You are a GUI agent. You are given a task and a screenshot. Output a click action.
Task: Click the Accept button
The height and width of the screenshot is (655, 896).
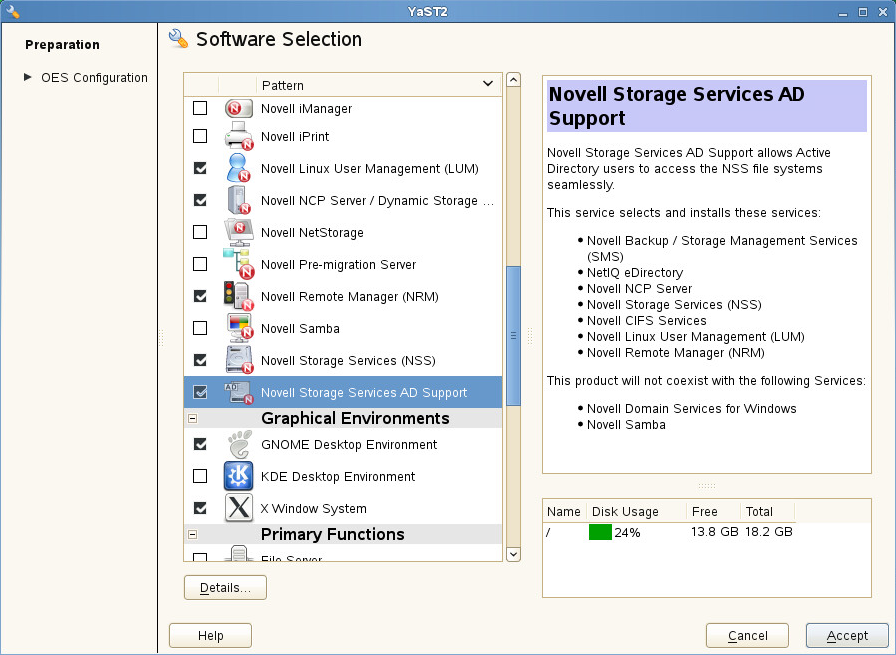tap(847, 635)
